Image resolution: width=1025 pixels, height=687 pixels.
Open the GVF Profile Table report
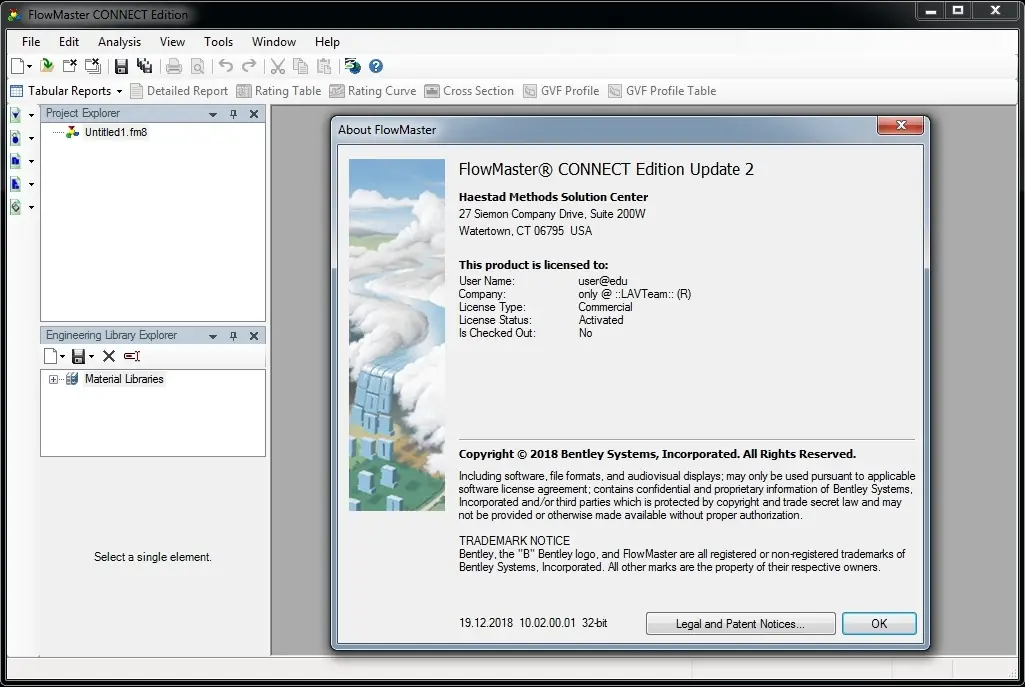point(662,91)
